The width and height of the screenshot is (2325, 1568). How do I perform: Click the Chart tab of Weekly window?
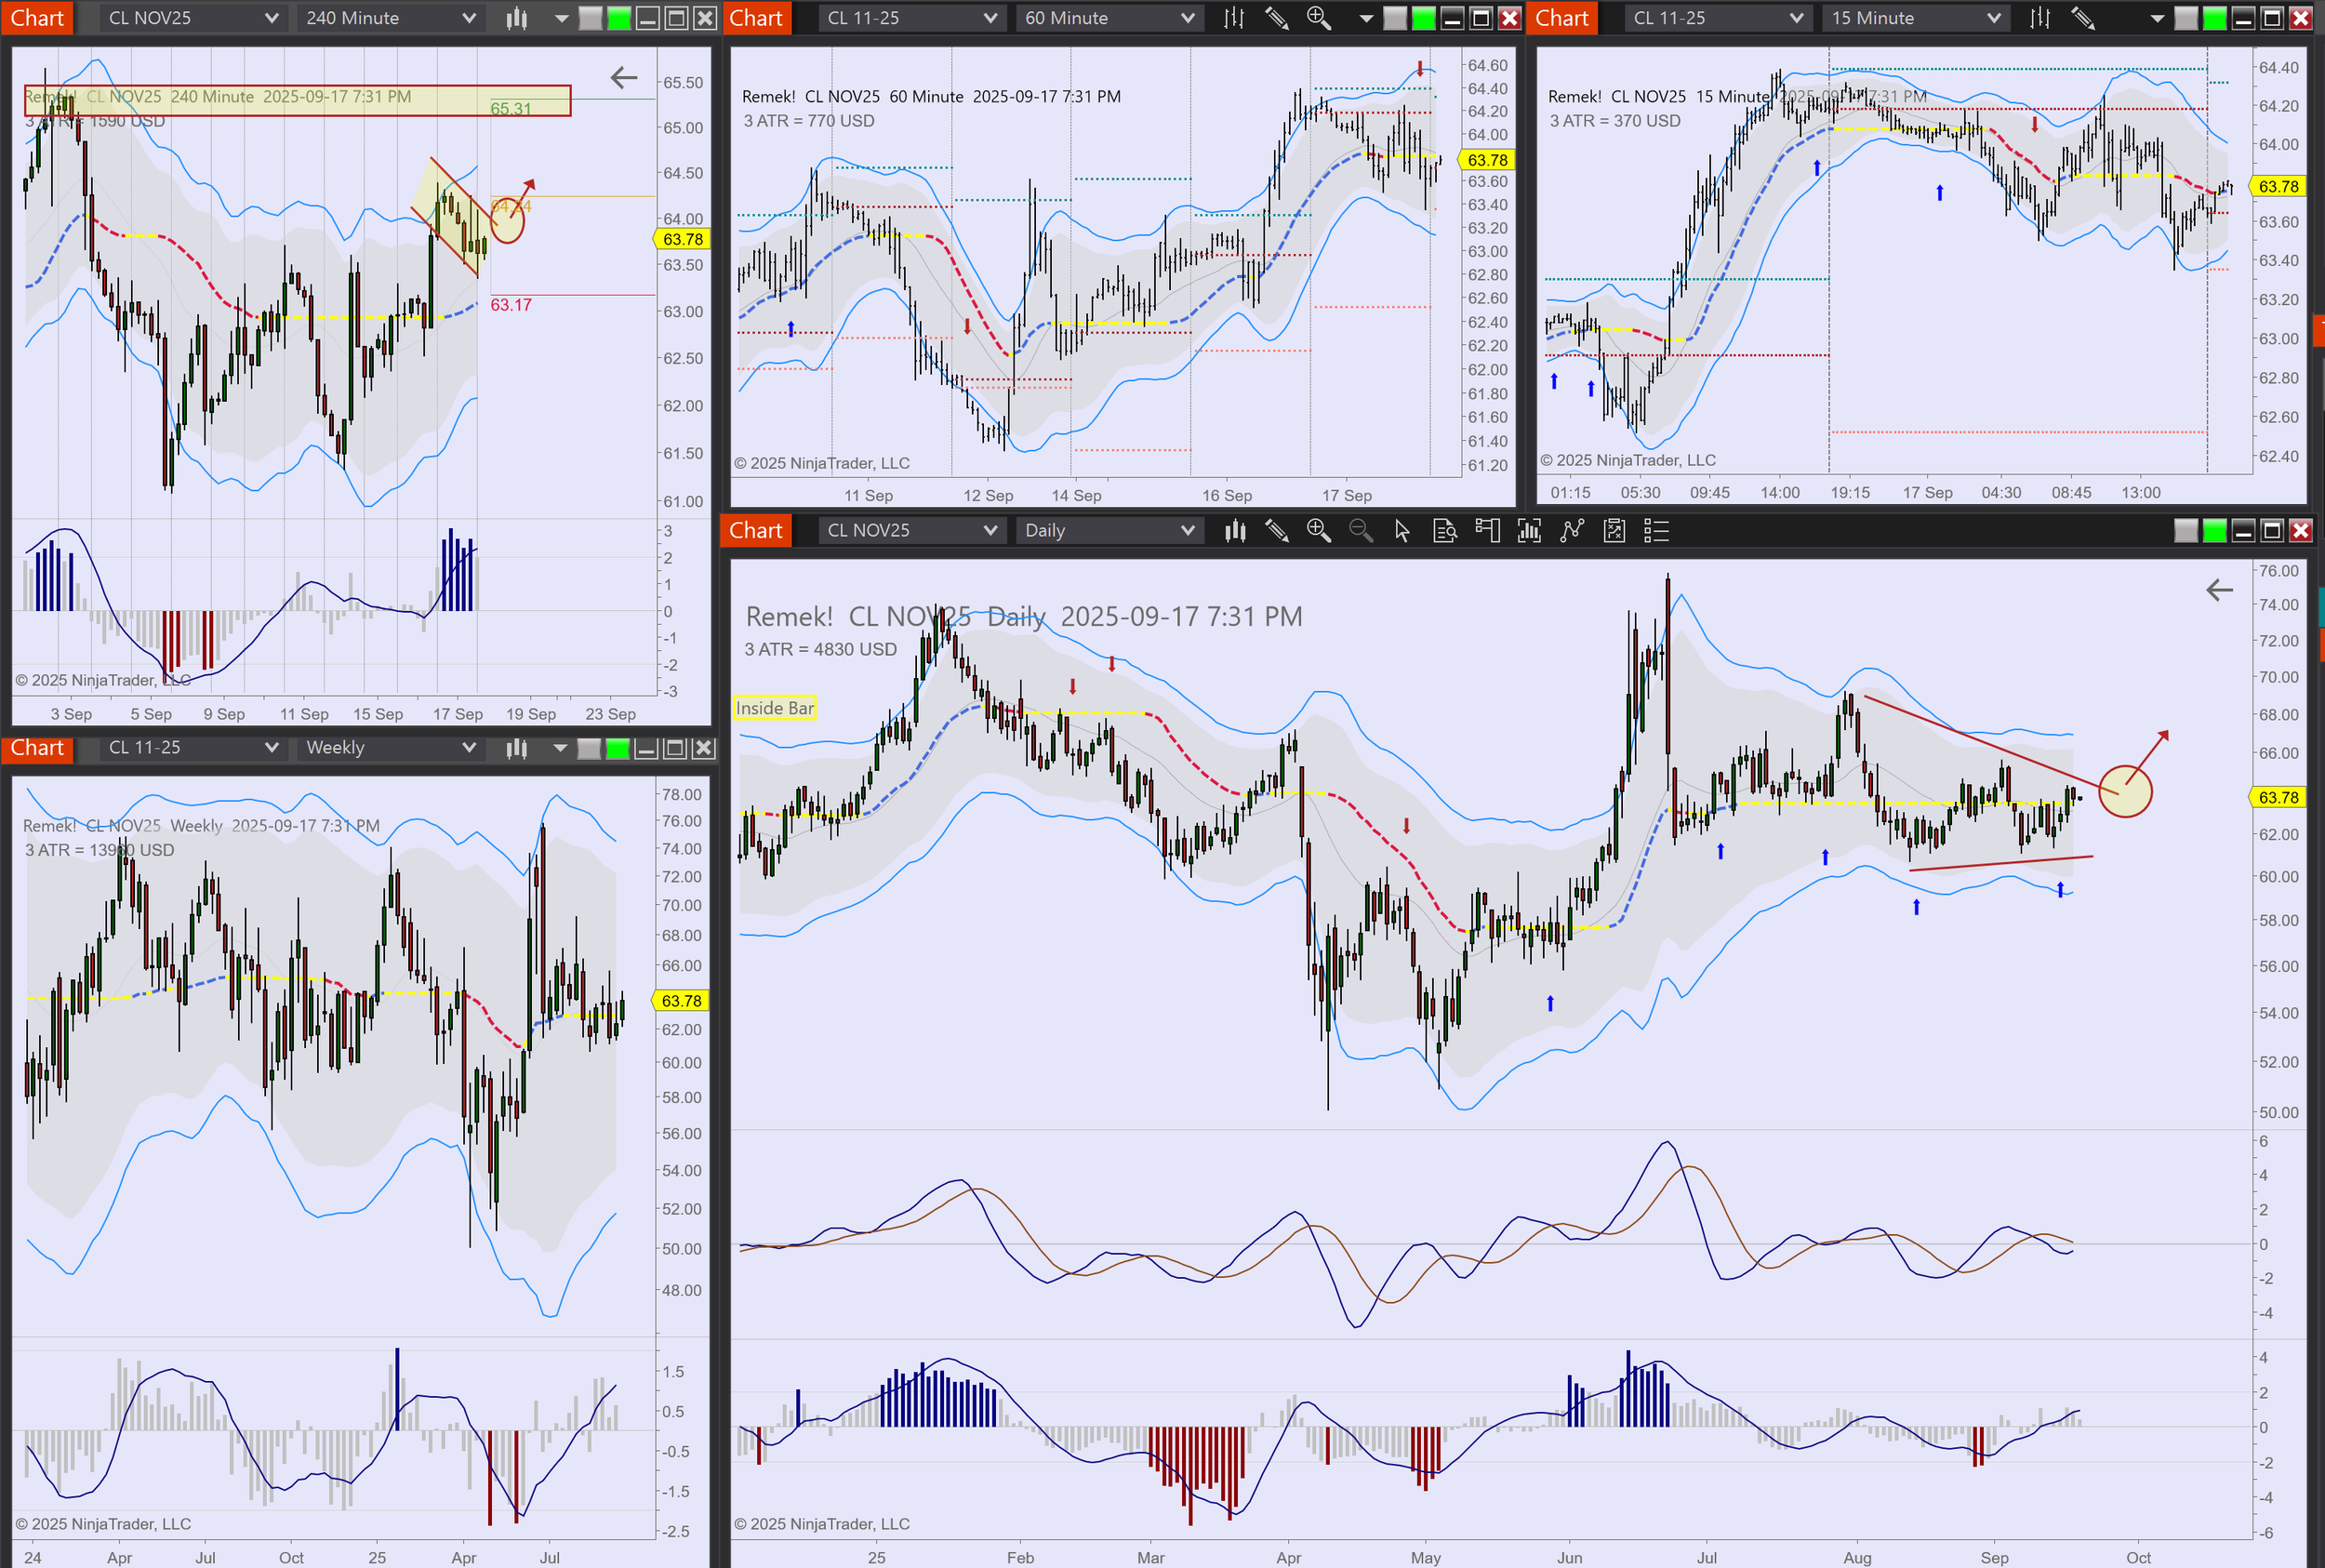[37, 748]
